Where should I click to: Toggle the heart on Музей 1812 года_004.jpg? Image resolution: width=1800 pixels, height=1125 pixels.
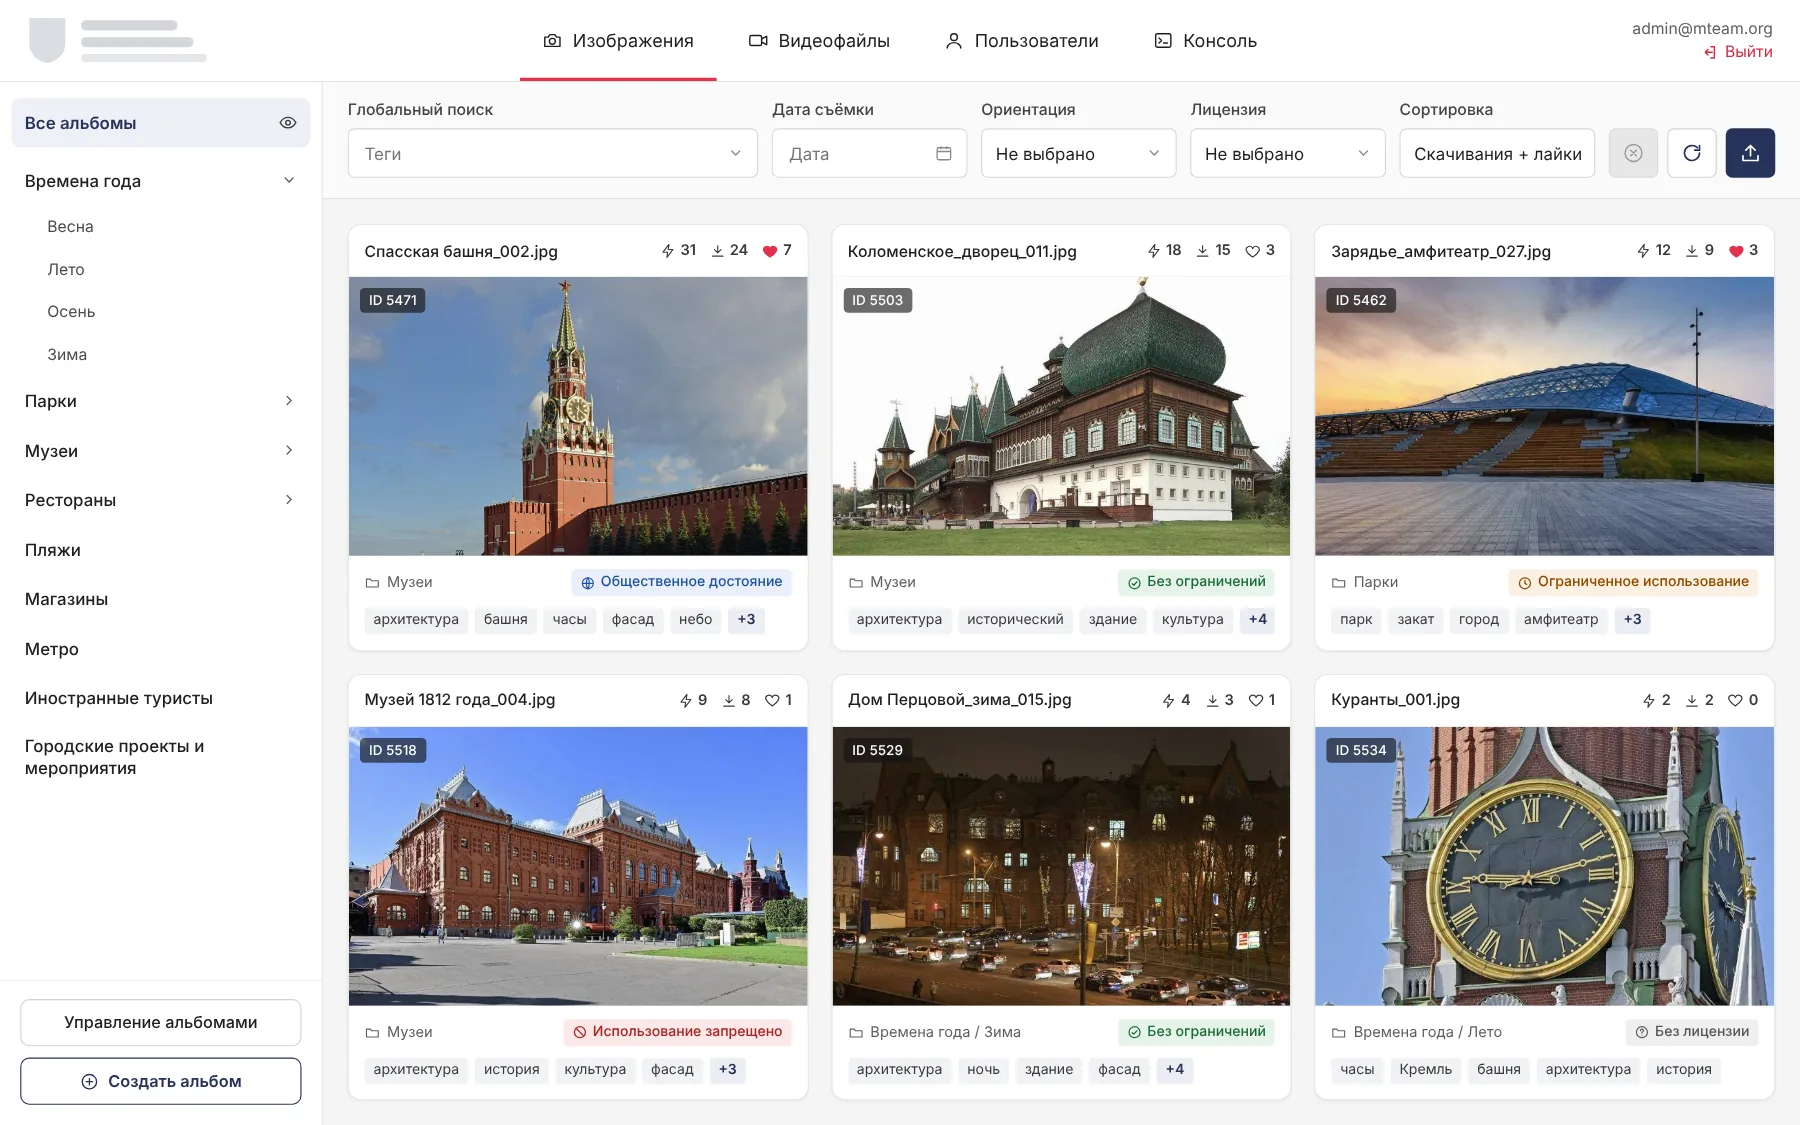pos(772,700)
